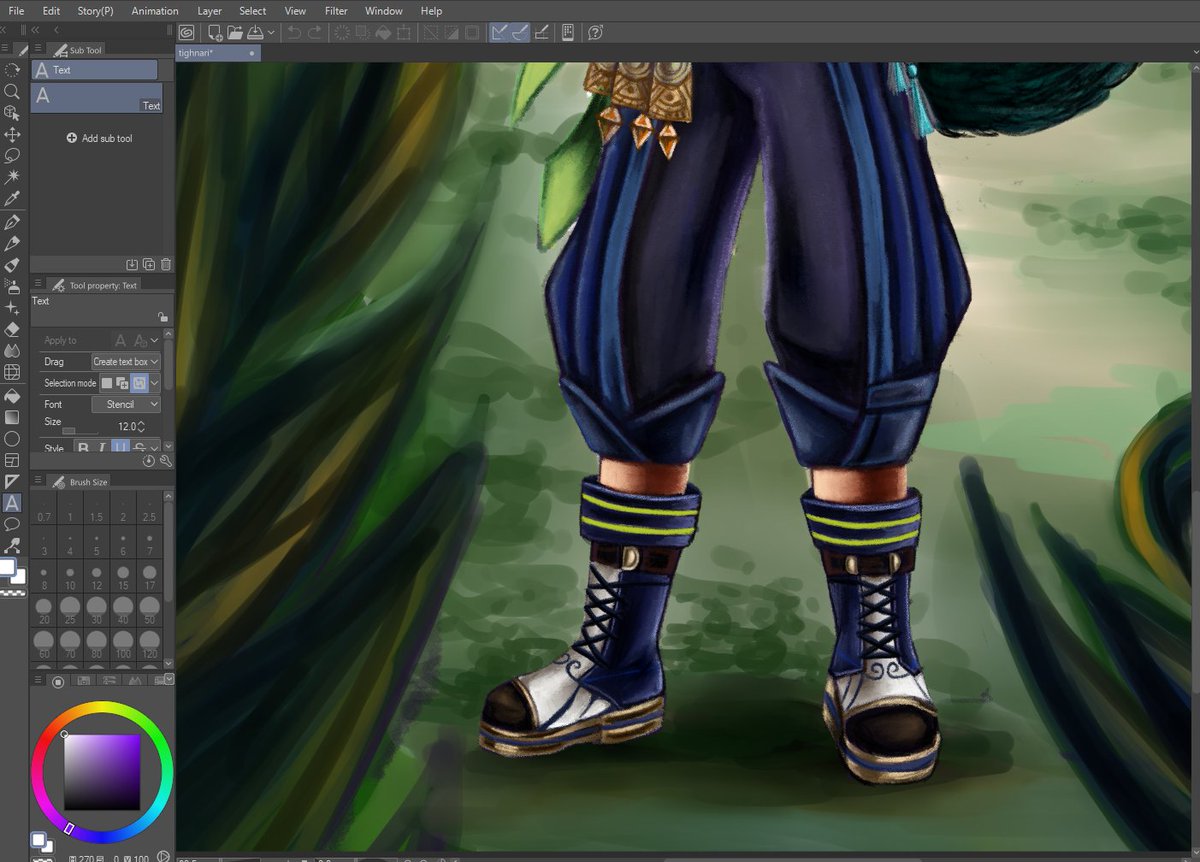1200x862 pixels.
Task: Select the Frame border tool
Action: point(12,460)
